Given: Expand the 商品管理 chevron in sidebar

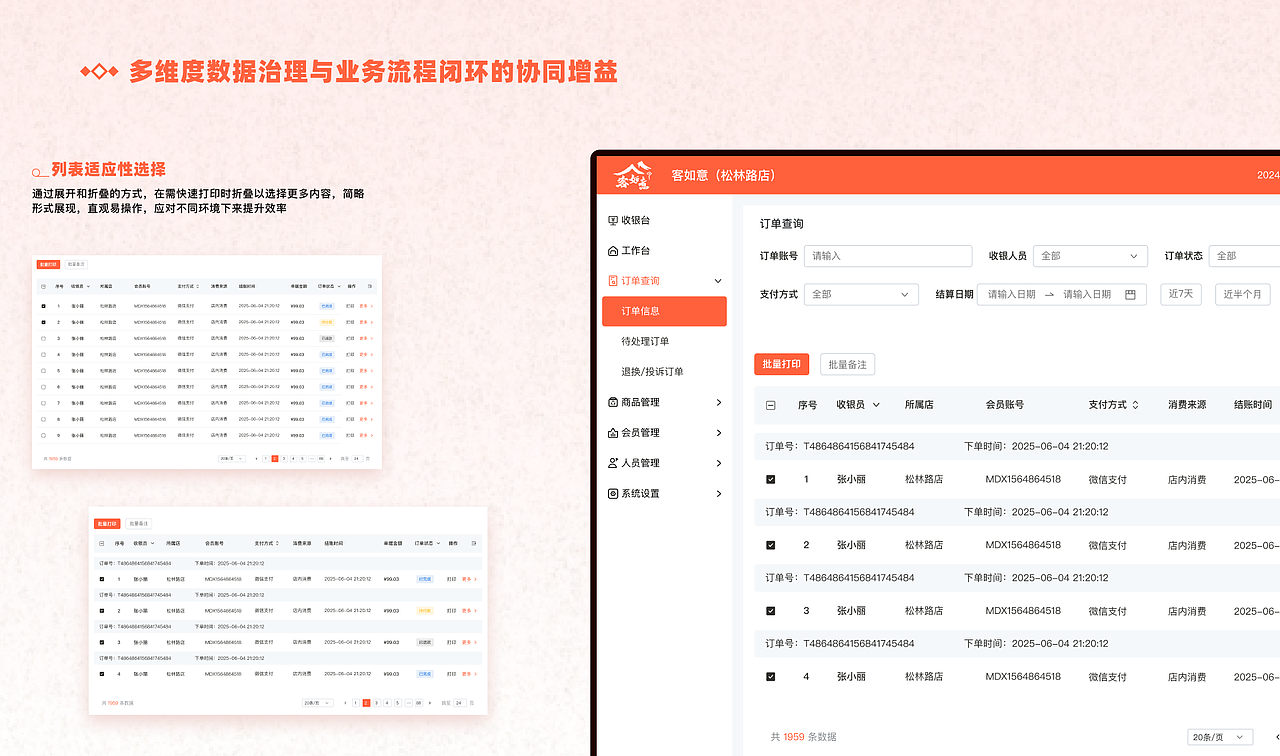Looking at the screenshot, I should coord(718,402).
